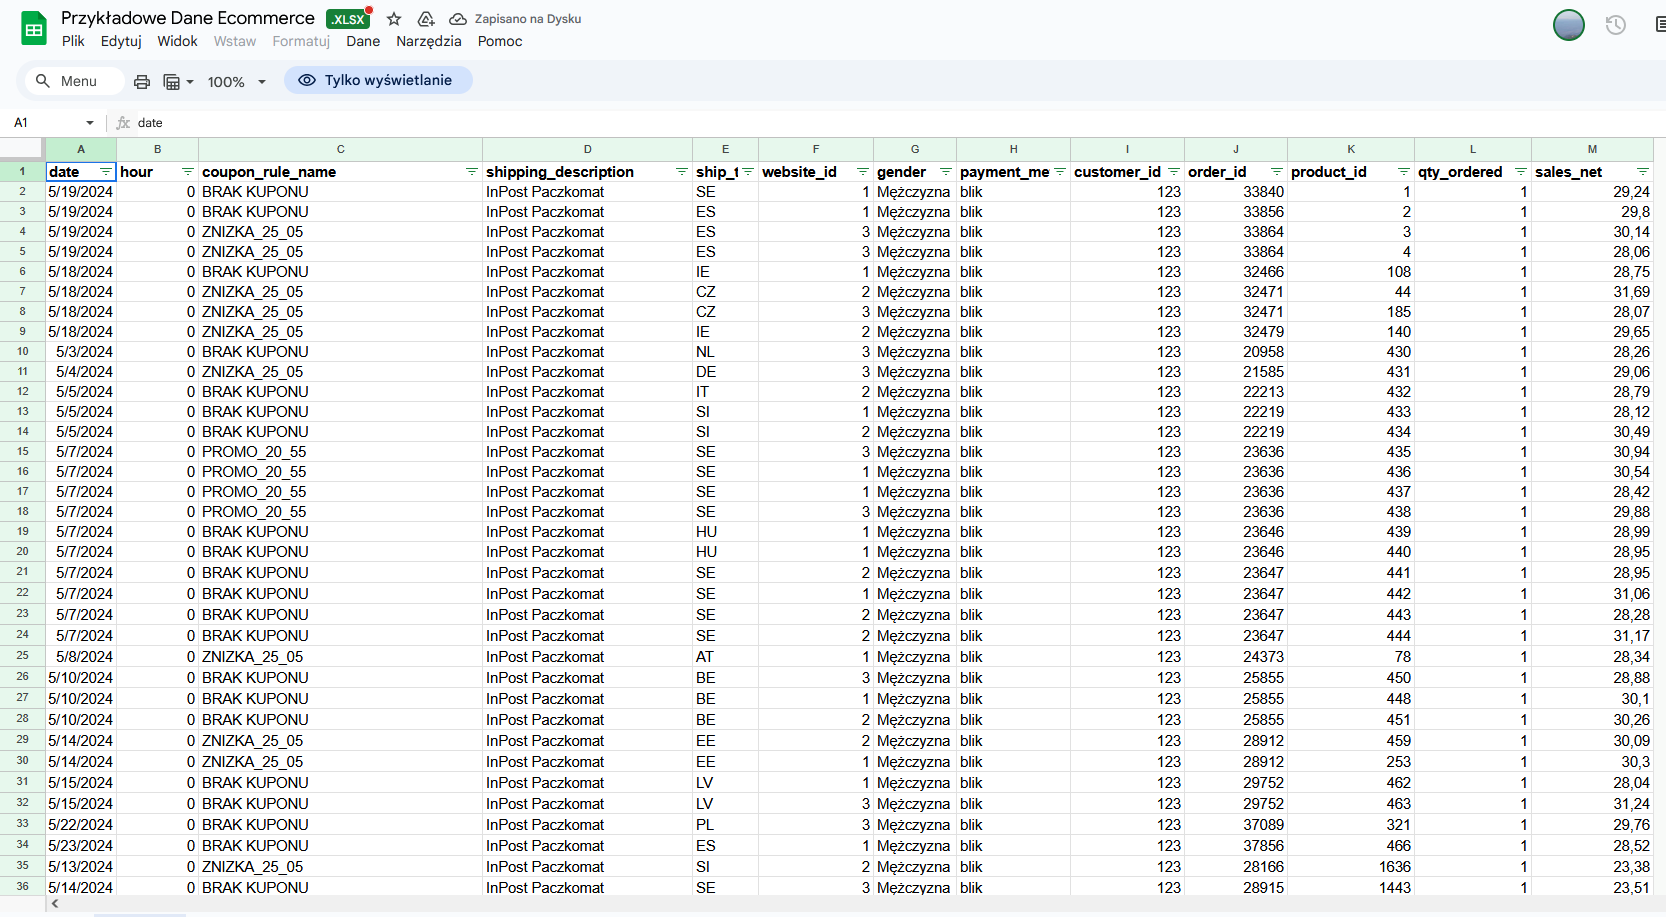Open filter dropdown on sales_net column
The height and width of the screenshot is (917, 1666).
[x=1642, y=172]
